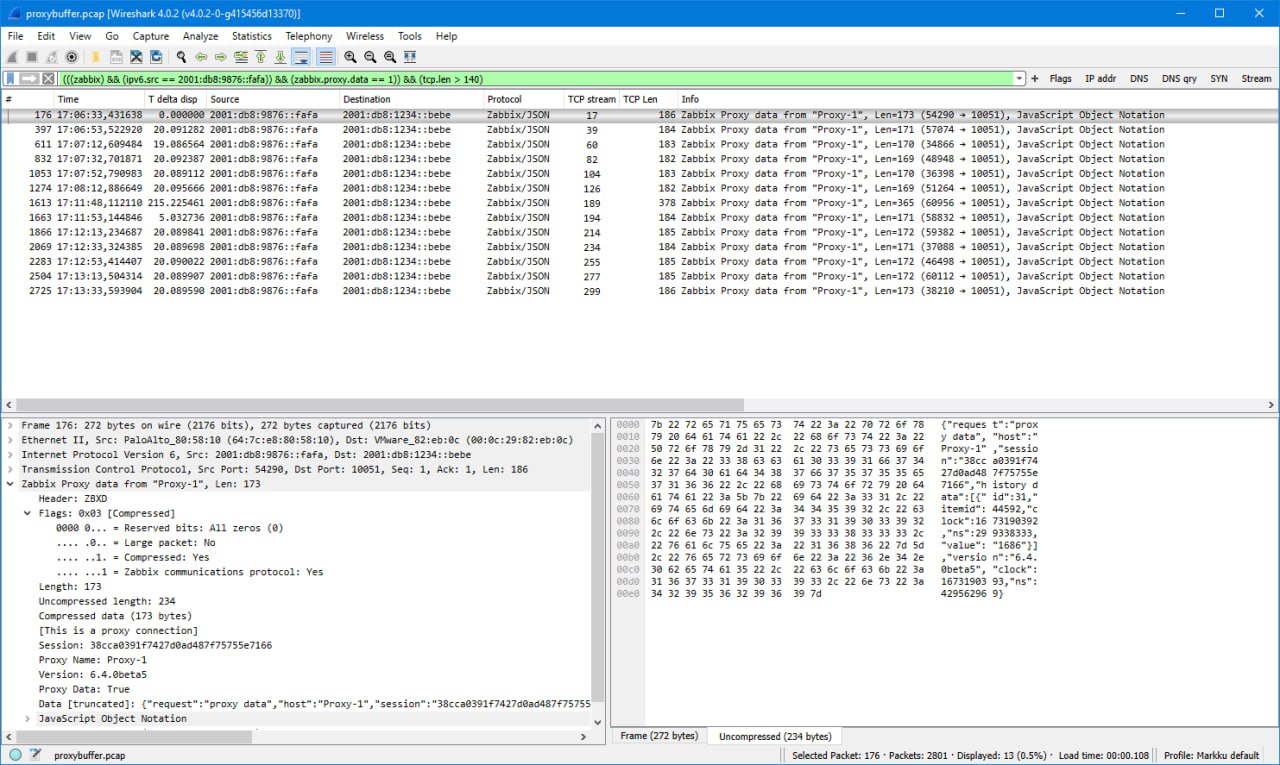Expand Transmission Control Protocol row
1280x765 pixels.
coord(10,469)
